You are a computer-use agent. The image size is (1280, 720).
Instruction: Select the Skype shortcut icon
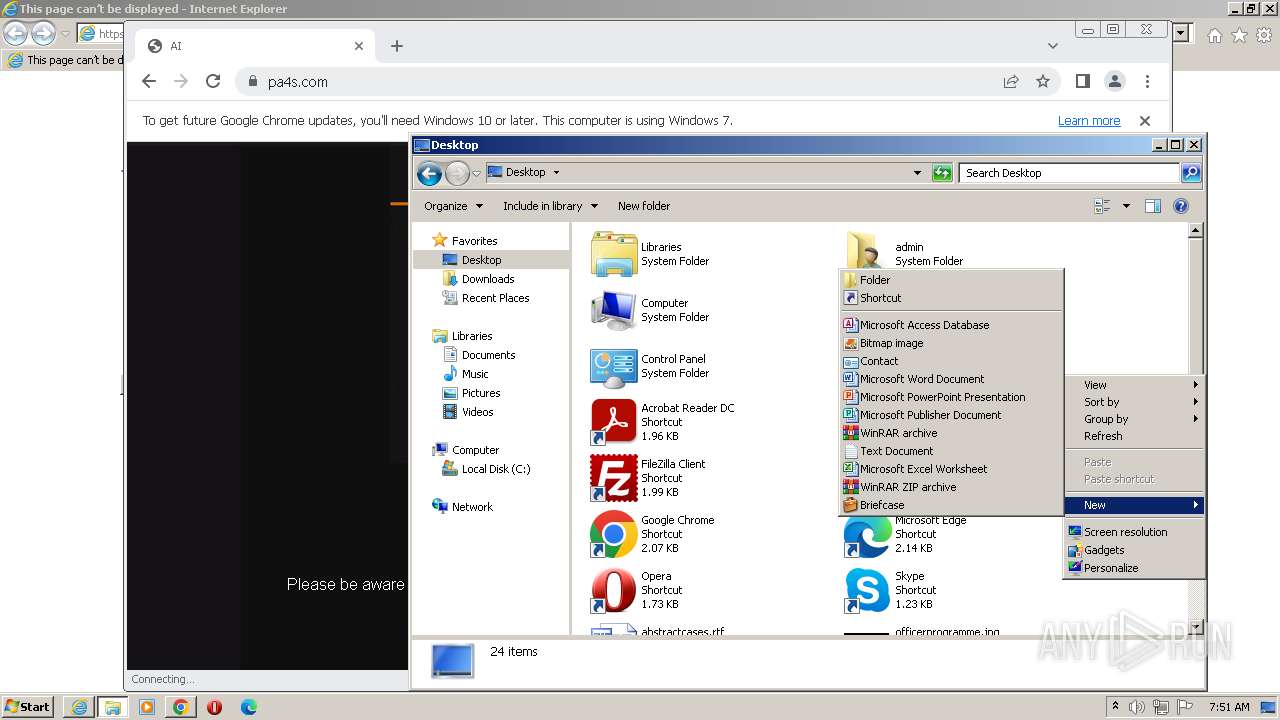click(867, 590)
